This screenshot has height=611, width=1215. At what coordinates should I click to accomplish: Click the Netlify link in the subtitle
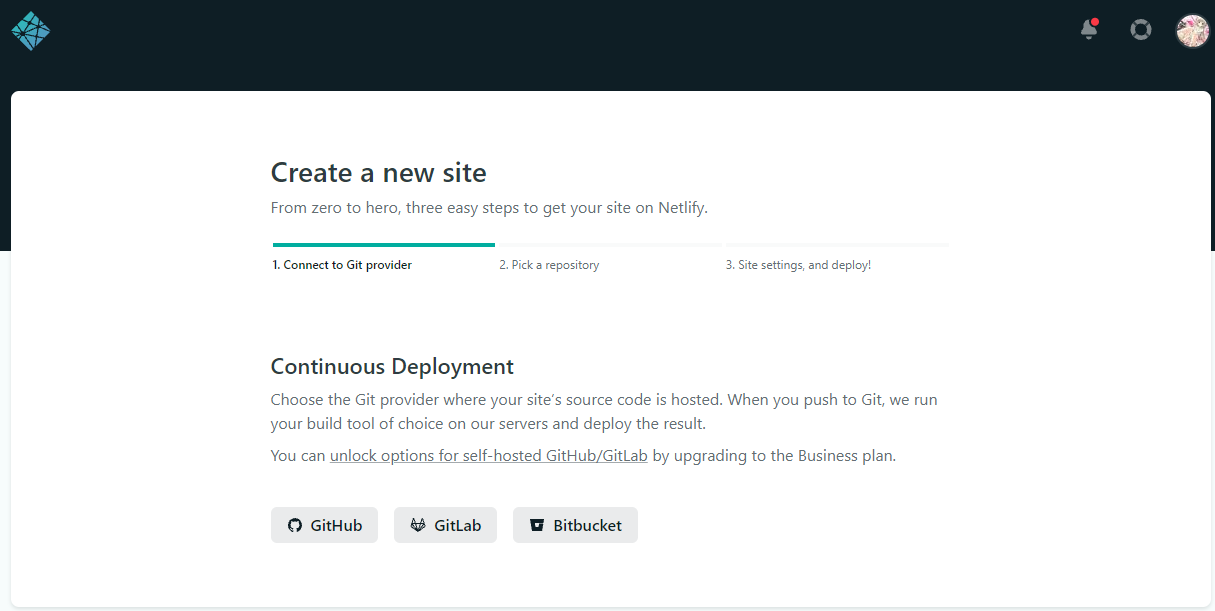tap(681, 207)
